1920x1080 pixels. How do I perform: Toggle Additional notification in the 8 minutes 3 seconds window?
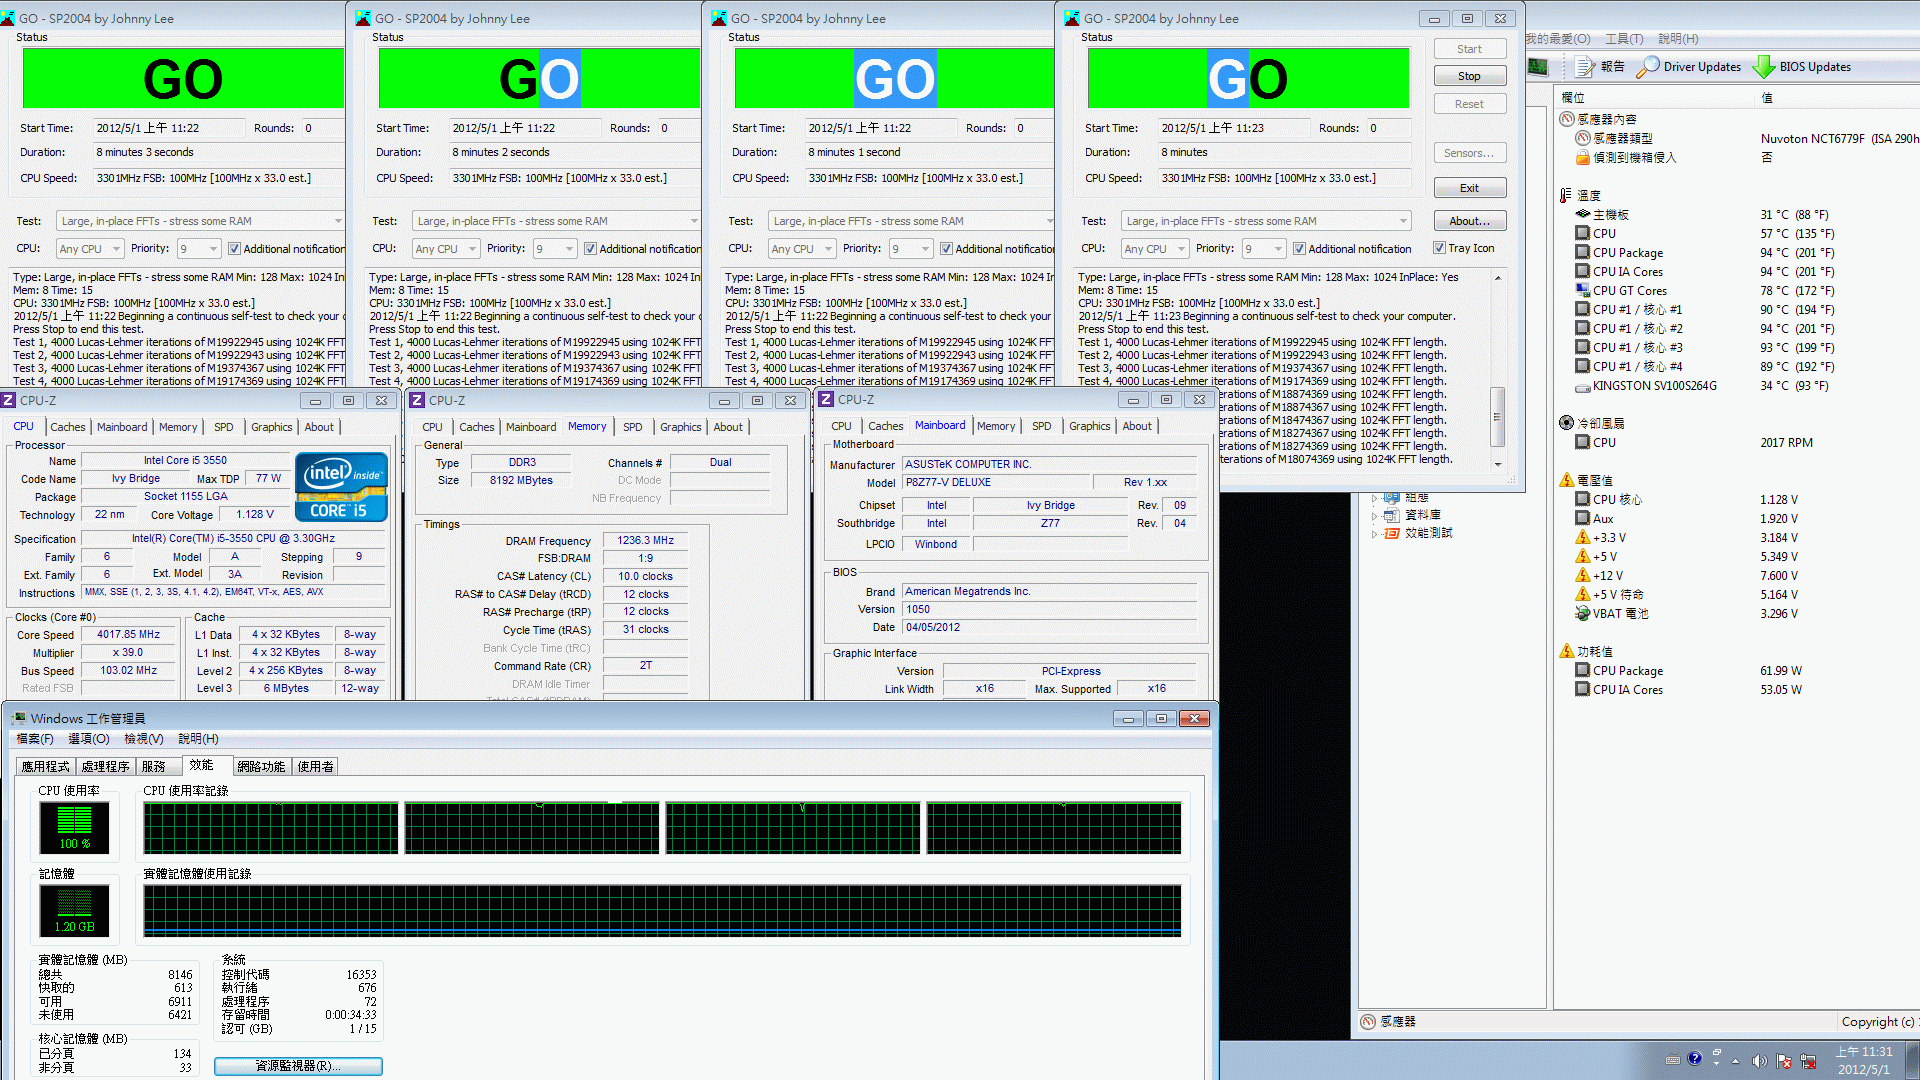pos(234,249)
